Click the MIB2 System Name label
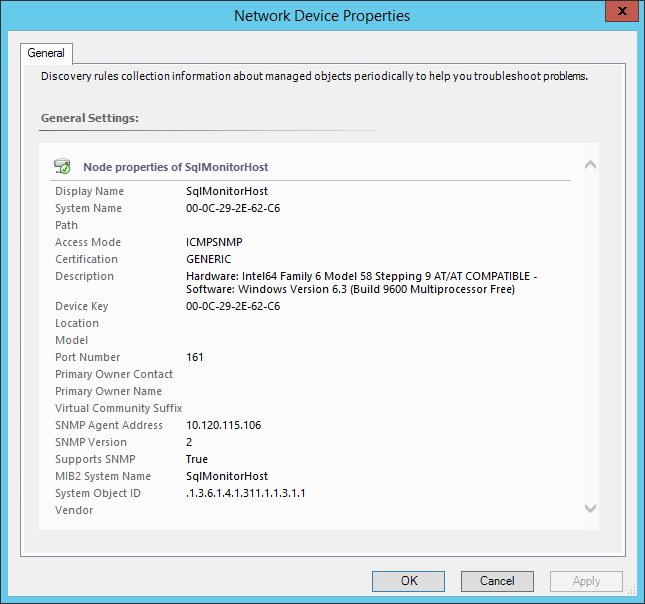The height and width of the screenshot is (604, 645). pyautogui.click(x=103, y=476)
